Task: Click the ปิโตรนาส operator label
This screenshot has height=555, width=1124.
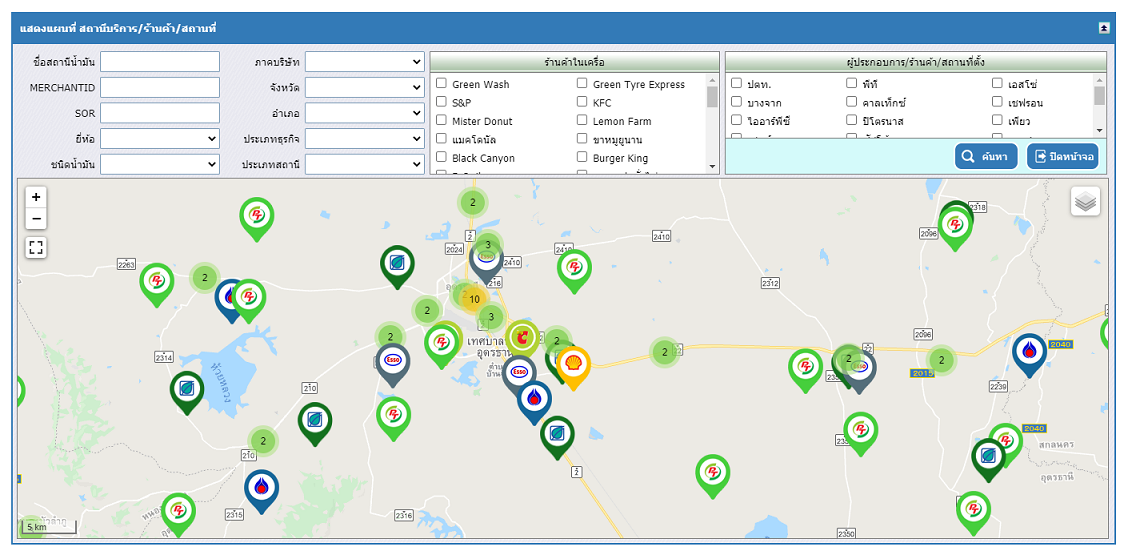Action: (x=882, y=121)
